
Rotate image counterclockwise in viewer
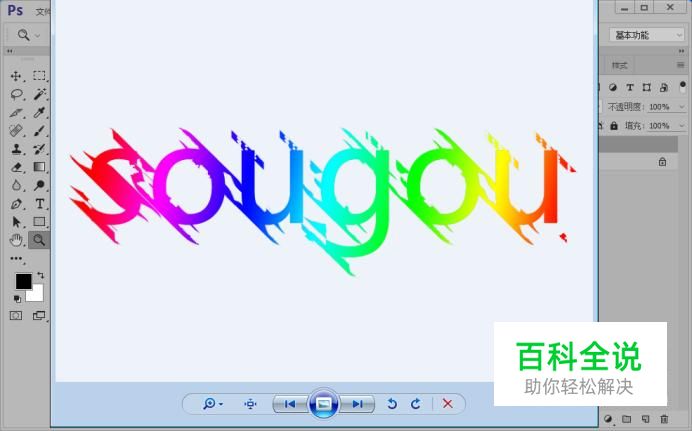pos(392,404)
